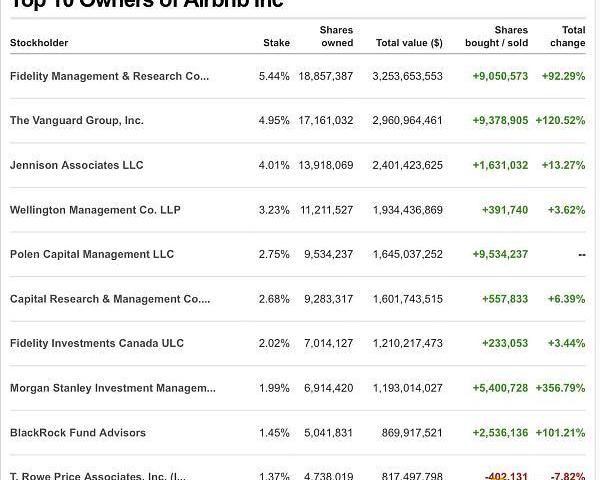The image size is (600, 480).
Task: Open Fidelity Management & Research Co. stockholder
Action: [x=109, y=76]
